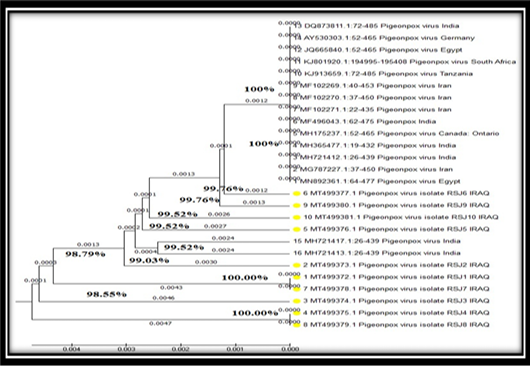Select the 0.0030 branch length value
The height and width of the screenshot is (366, 530).
(x=206, y=262)
